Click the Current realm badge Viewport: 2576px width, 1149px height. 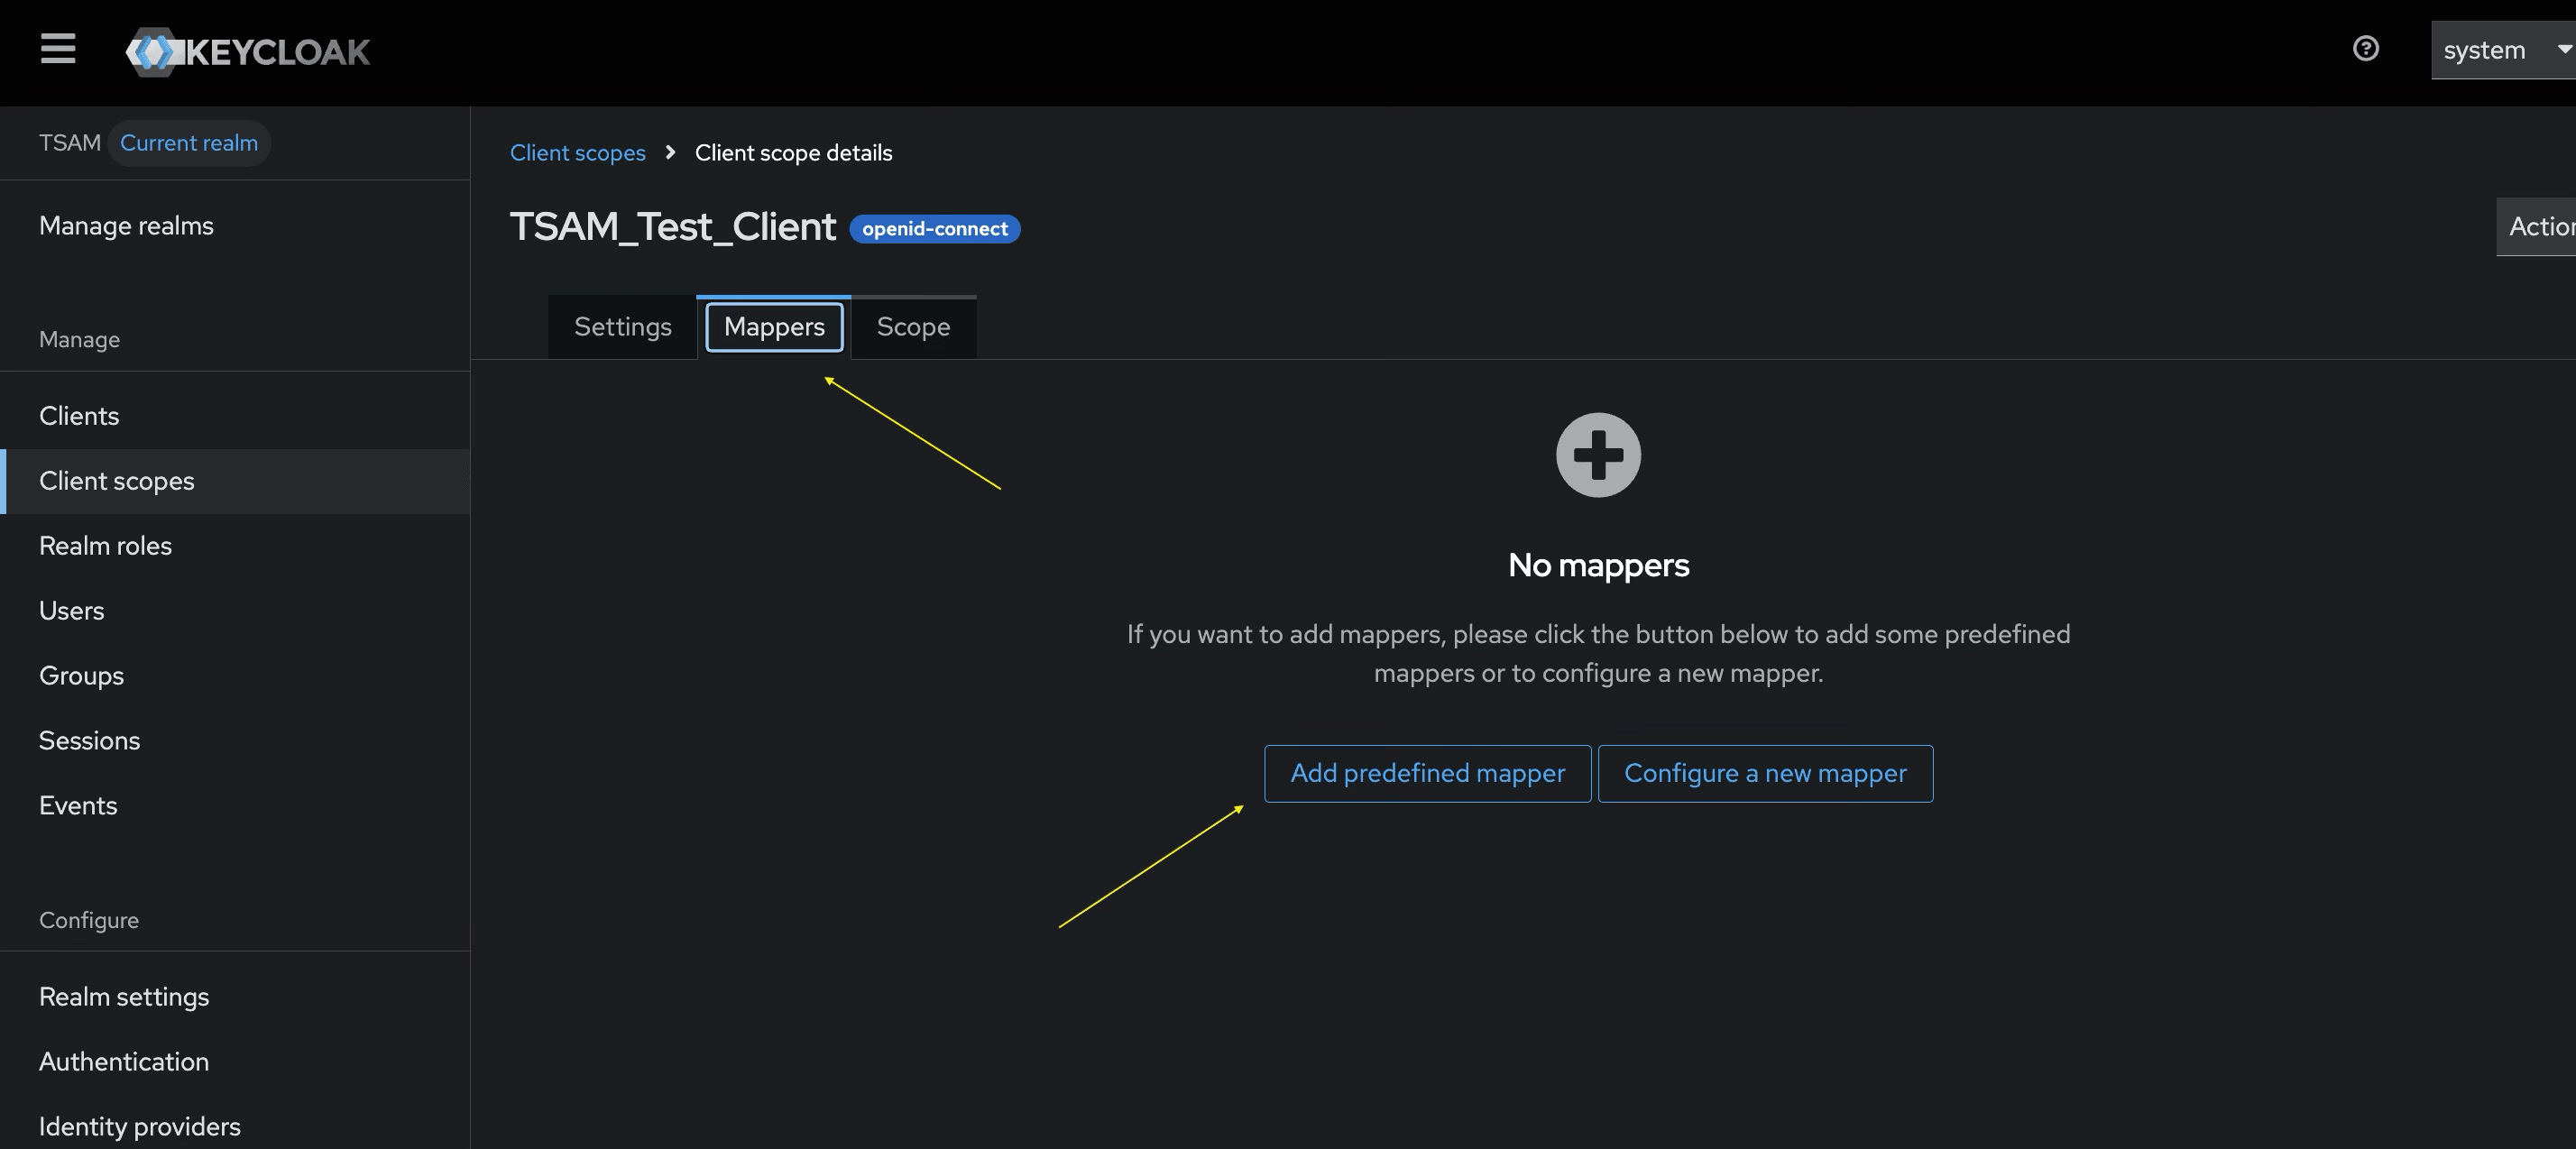click(x=189, y=143)
